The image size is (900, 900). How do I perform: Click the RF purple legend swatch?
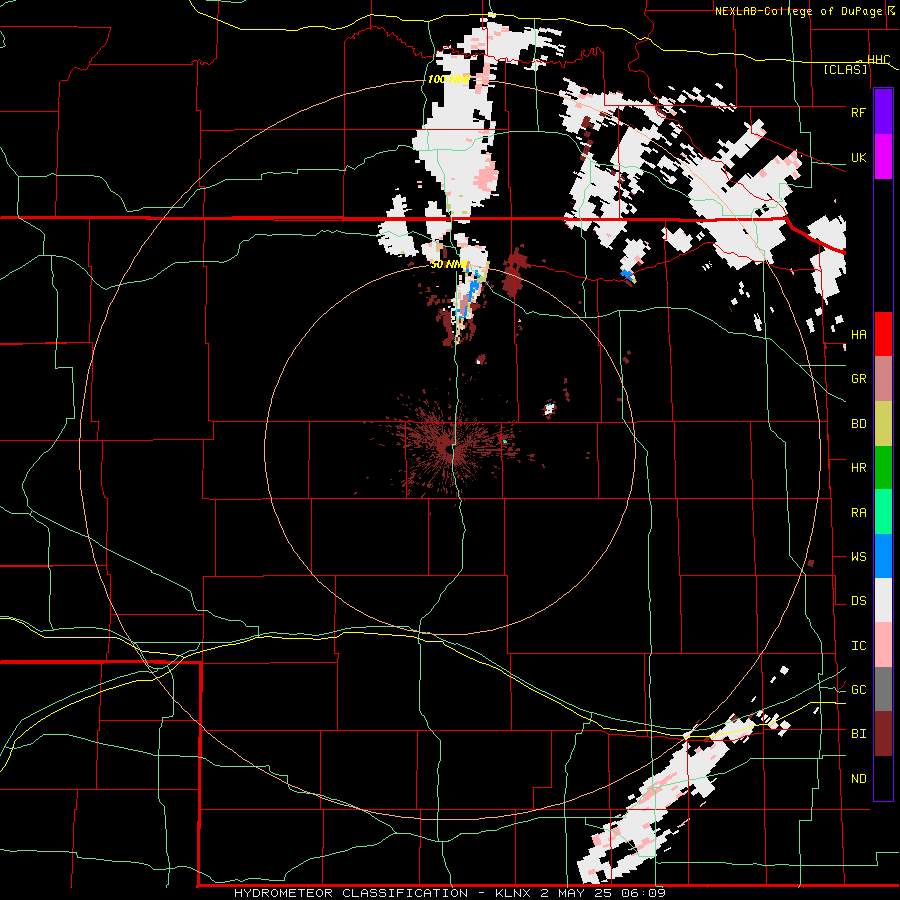point(883,111)
